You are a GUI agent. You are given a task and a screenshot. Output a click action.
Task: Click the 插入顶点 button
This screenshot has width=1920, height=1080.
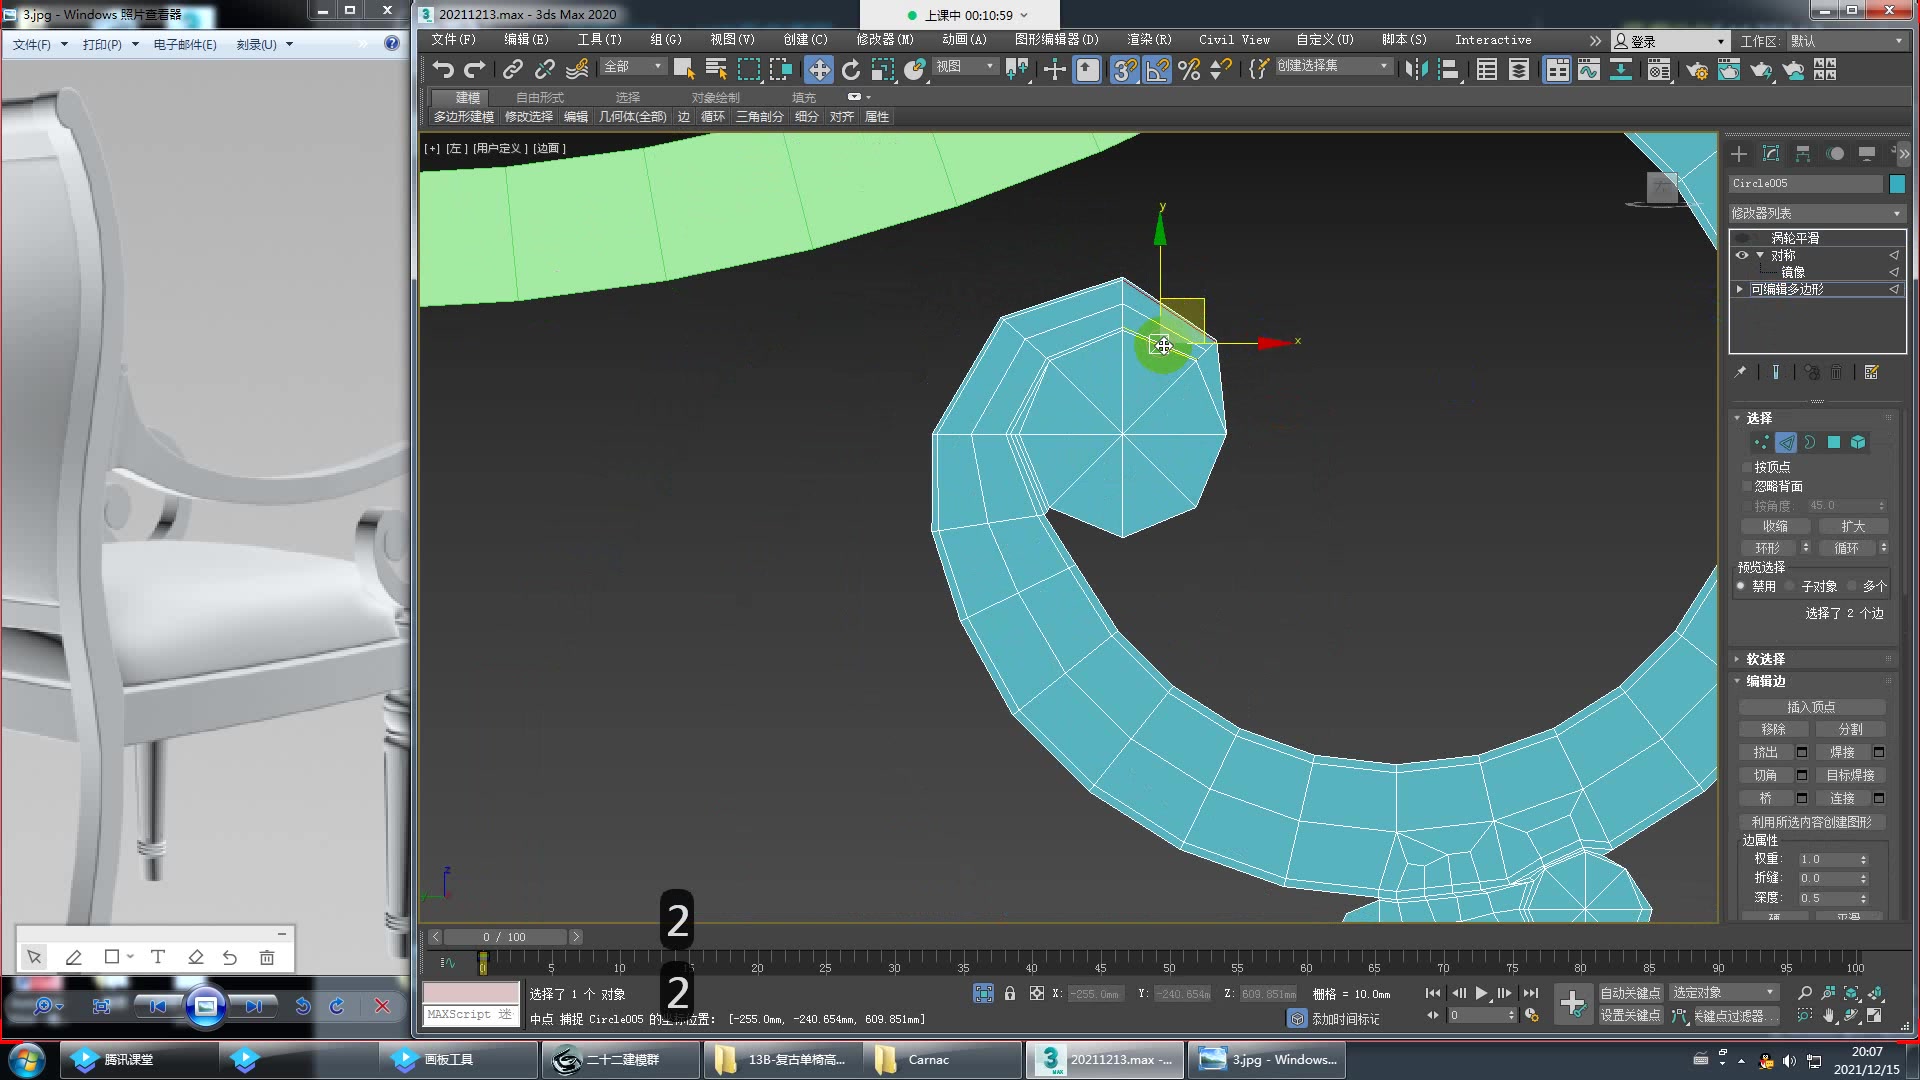tap(1811, 707)
